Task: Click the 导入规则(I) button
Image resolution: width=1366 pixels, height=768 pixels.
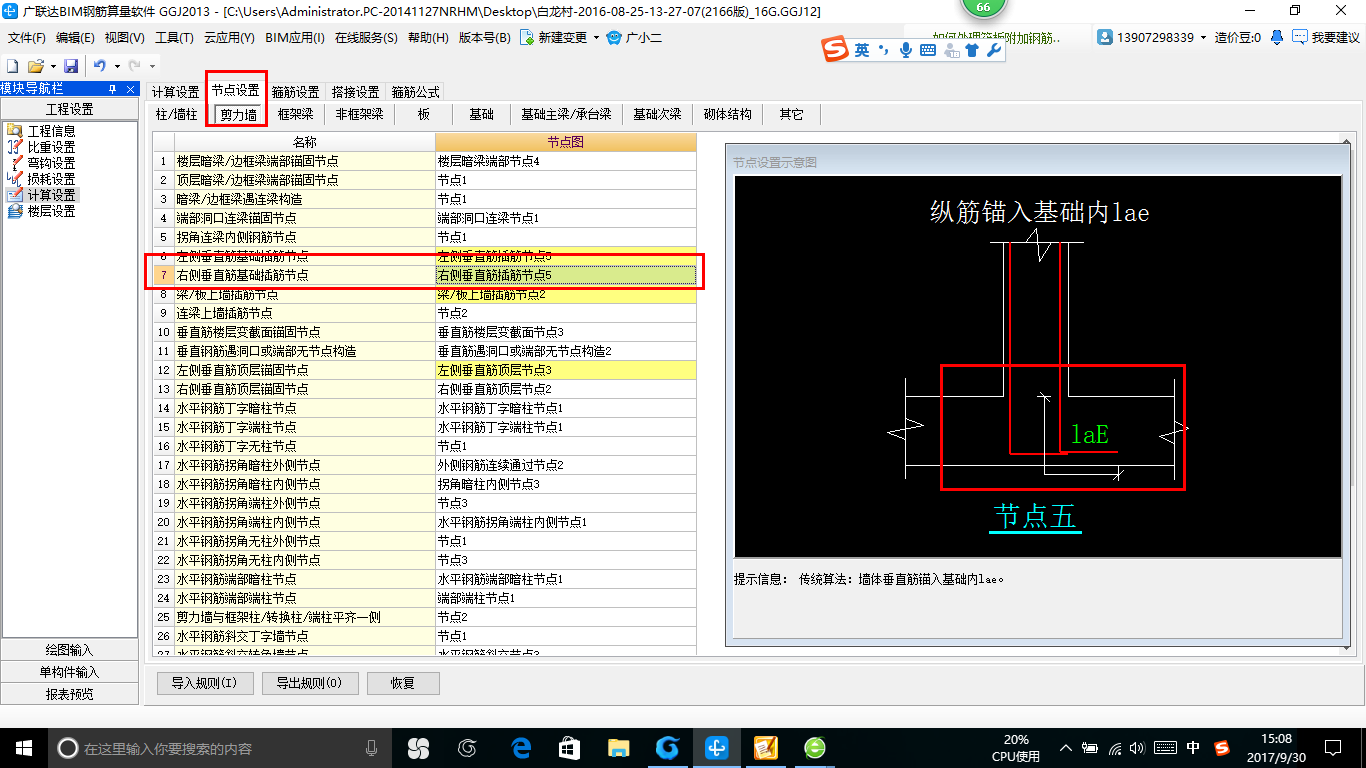Action: coord(204,684)
